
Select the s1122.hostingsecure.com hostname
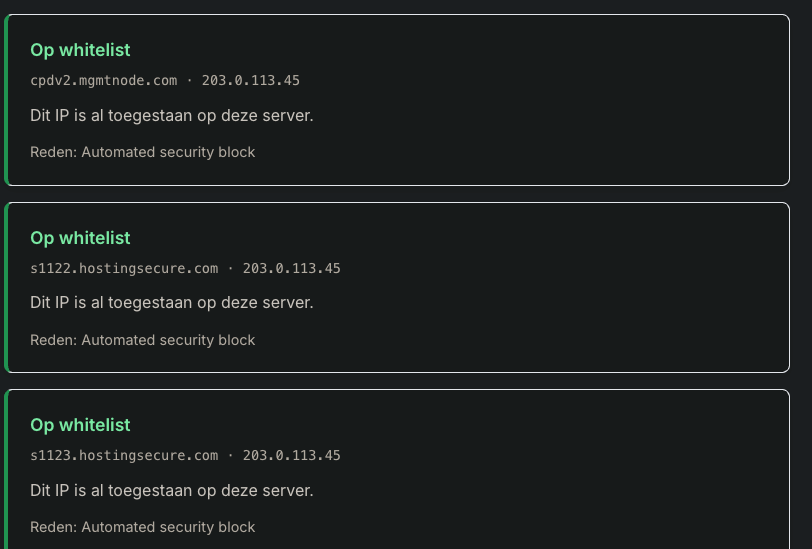(x=124, y=268)
